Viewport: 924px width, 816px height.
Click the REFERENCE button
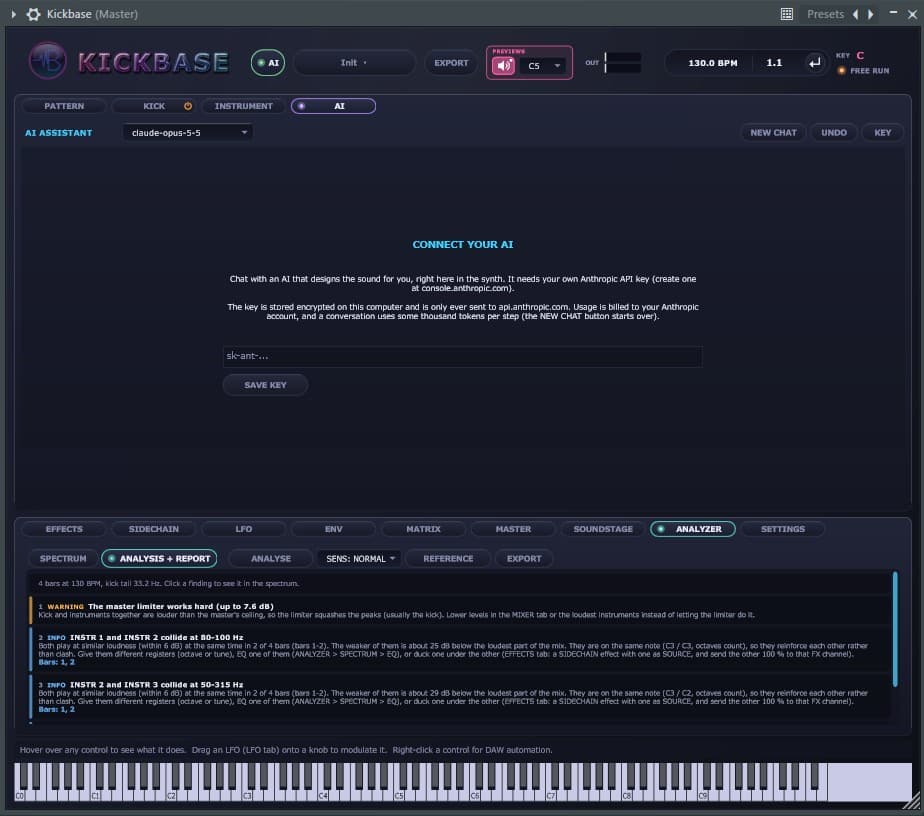click(448, 559)
